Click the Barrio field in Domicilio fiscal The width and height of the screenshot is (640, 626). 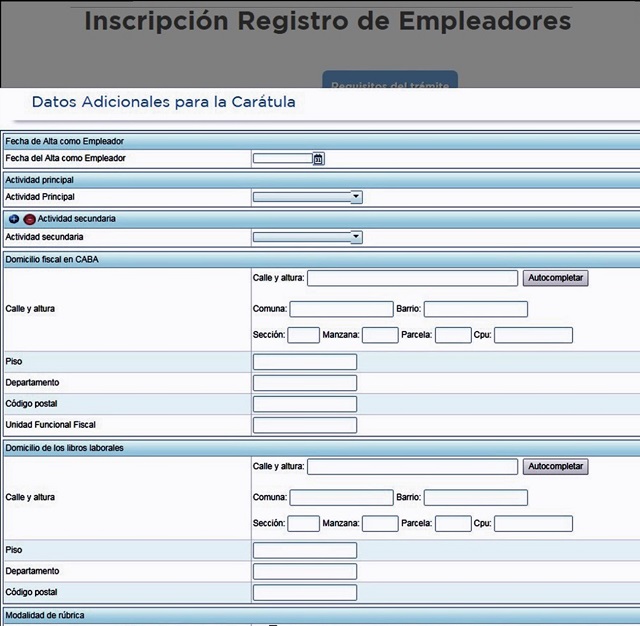(x=475, y=309)
